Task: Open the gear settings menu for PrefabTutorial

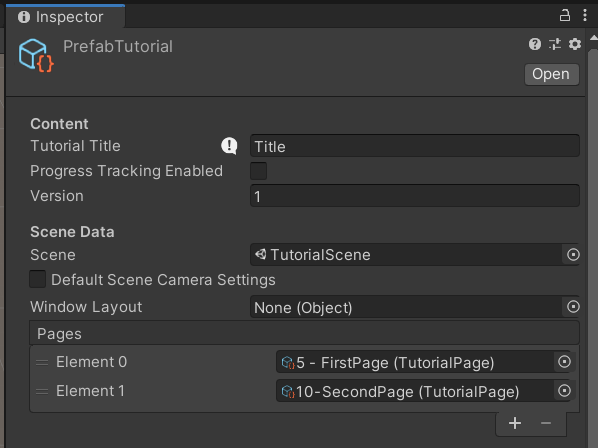Action: tap(575, 44)
